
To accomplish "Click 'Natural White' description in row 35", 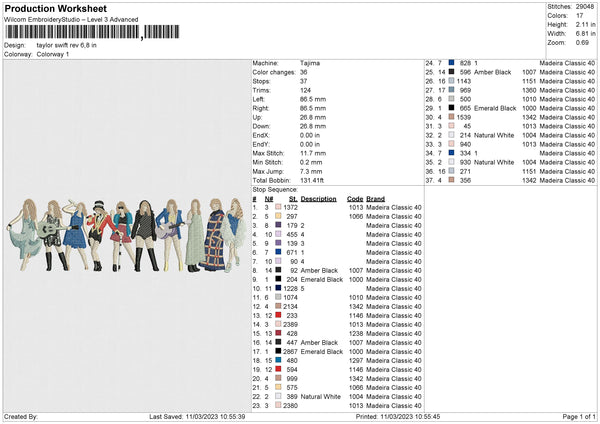I will (x=494, y=162).
